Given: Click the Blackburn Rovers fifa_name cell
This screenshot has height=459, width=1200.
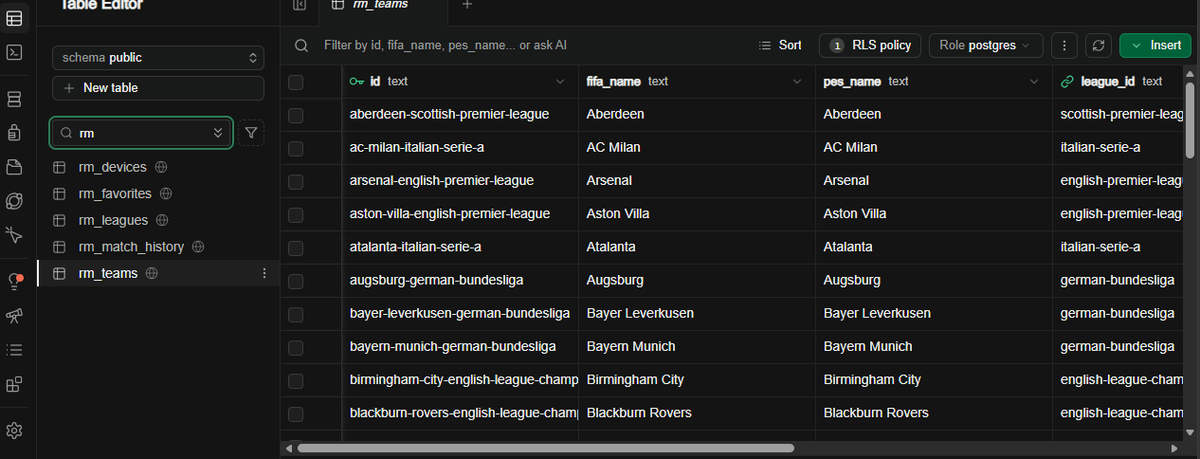Looking at the screenshot, I should click(x=697, y=413).
